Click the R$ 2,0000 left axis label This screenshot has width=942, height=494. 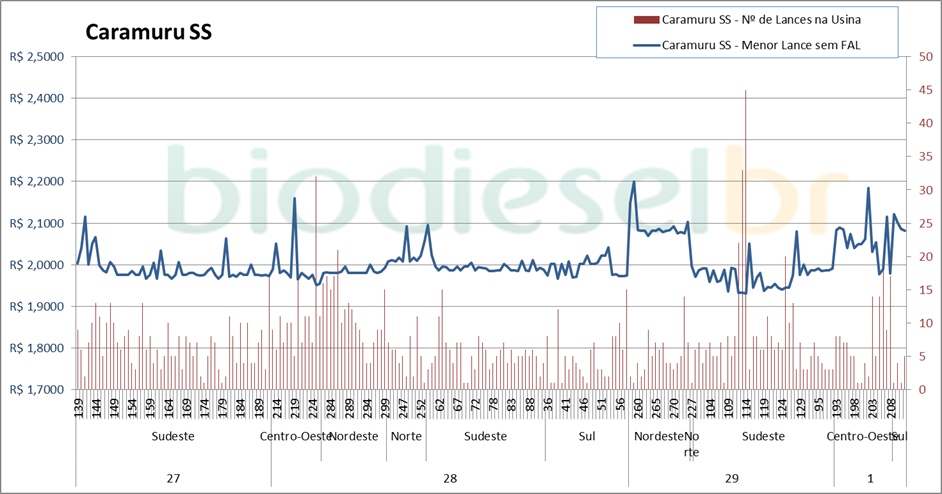36,265
